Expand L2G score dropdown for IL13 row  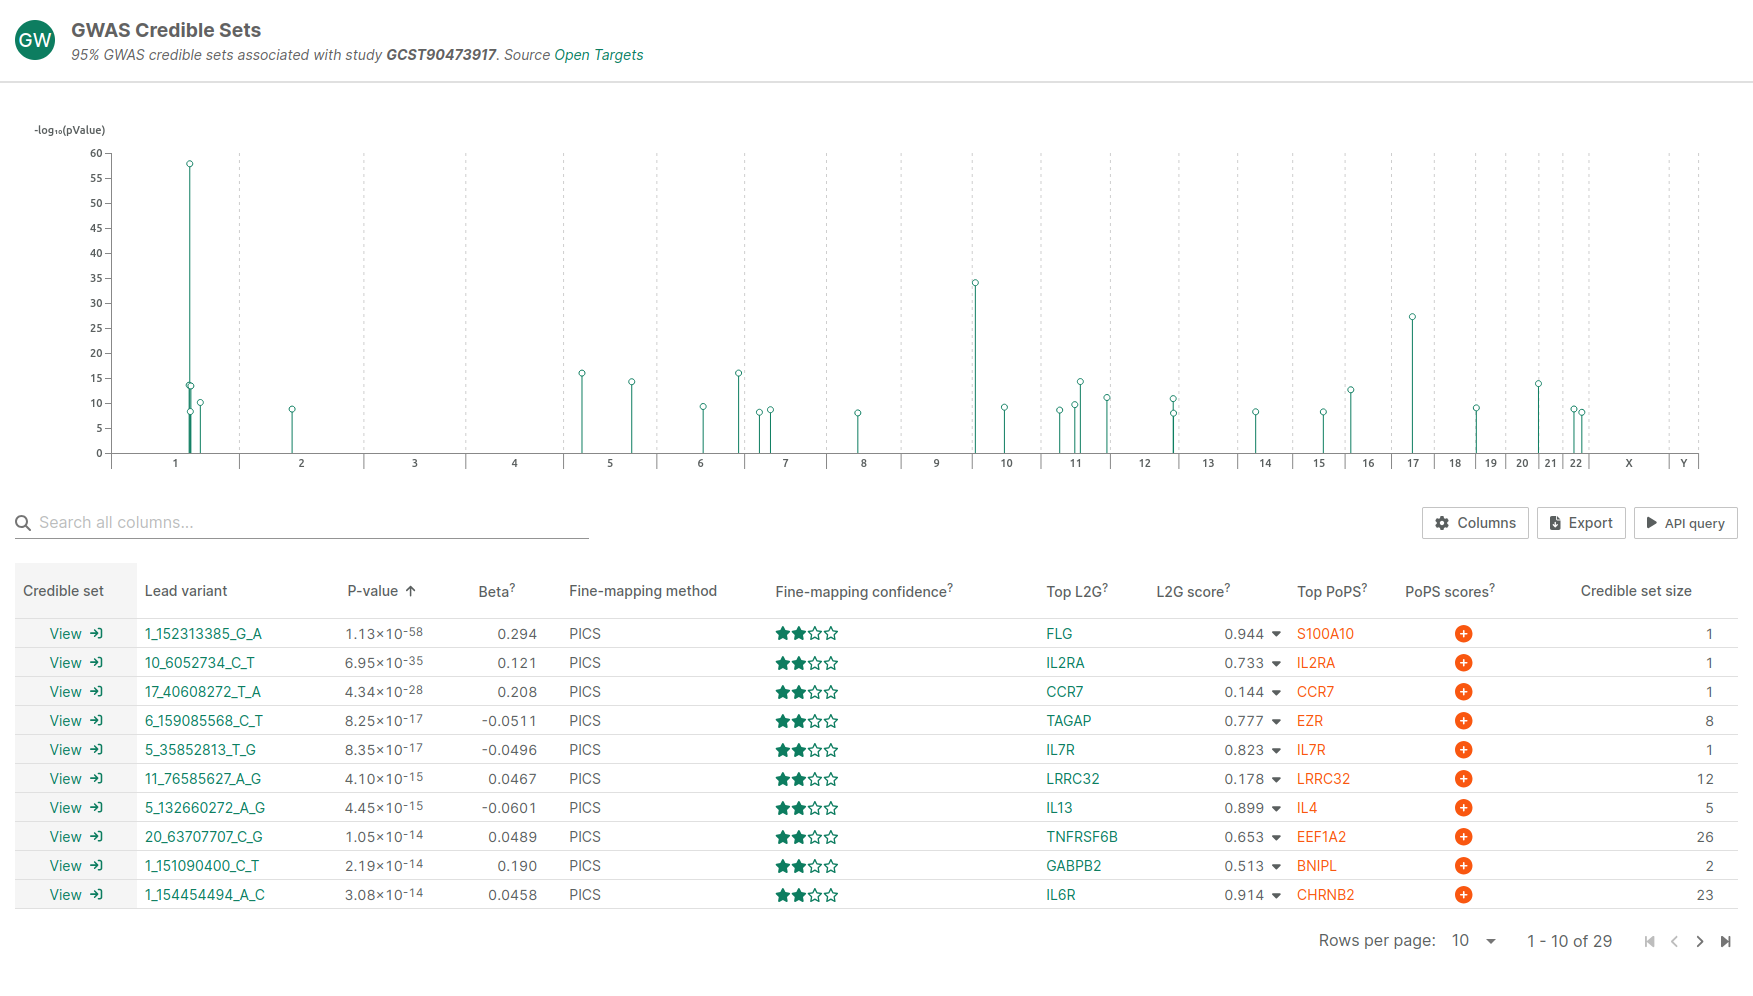(x=1276, y=809)
